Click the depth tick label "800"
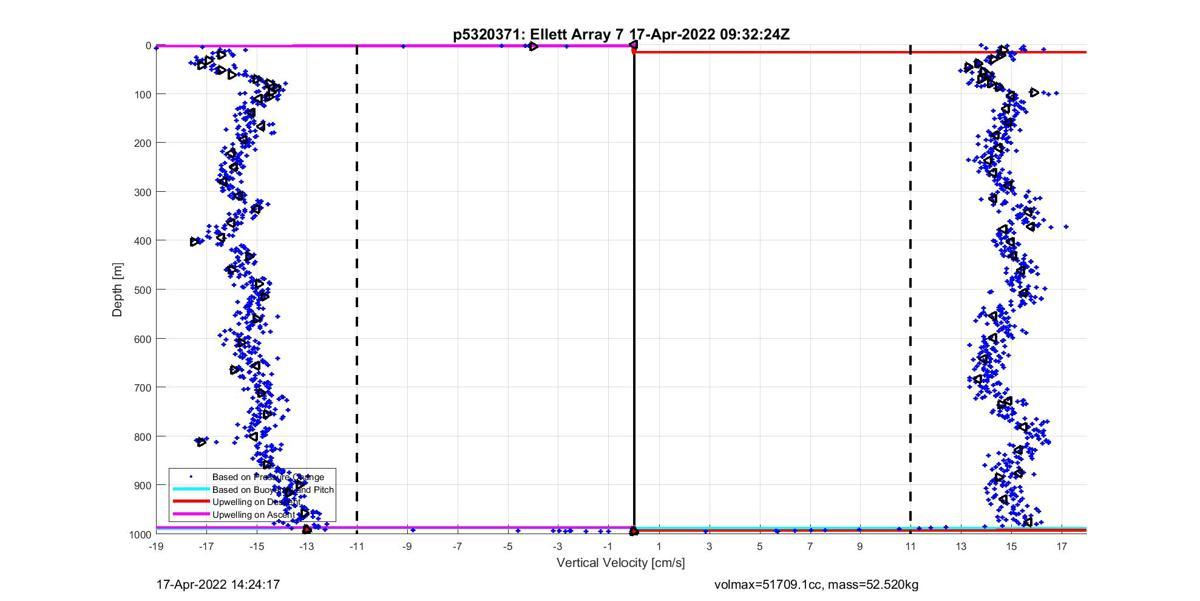This screenshot has height=601, width=1200. click(142, 437)
